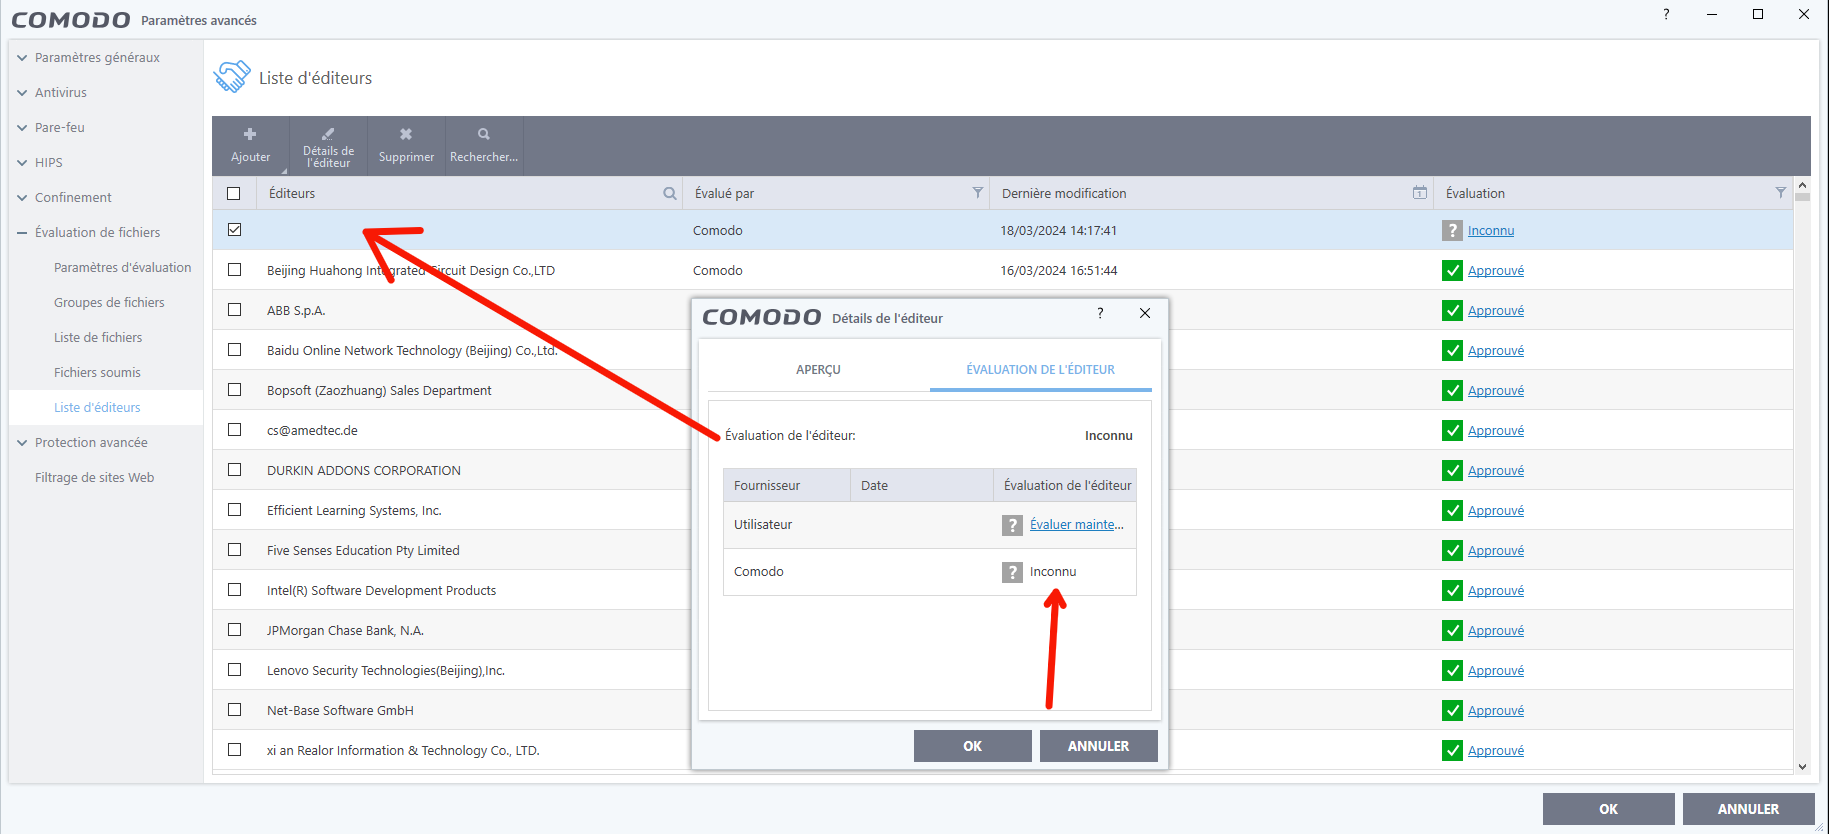Check the Beijing Huahong row checkbox
This screenshot has width=1829, height=834.
(234, 270)
